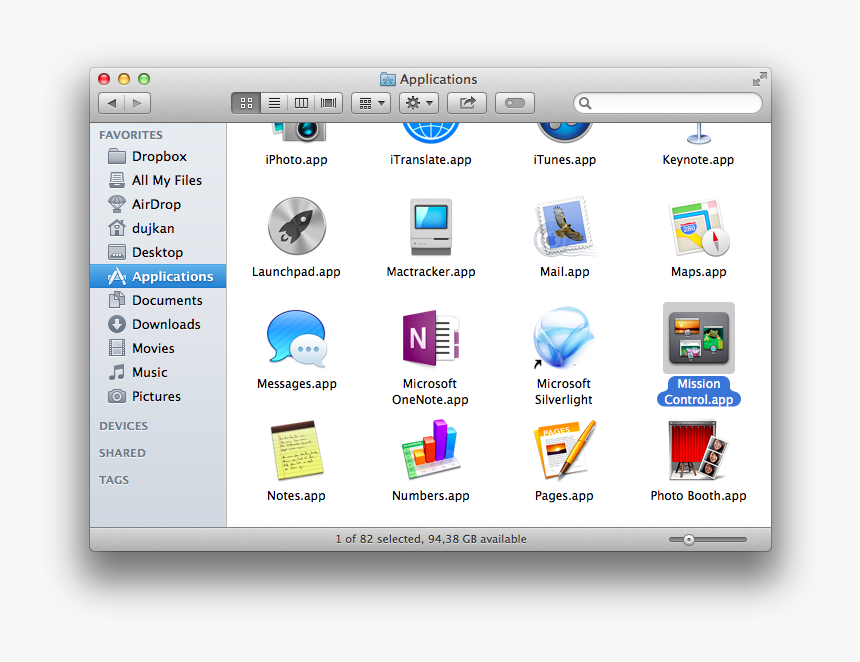Switch to Cover Flow view

(329, 103)
